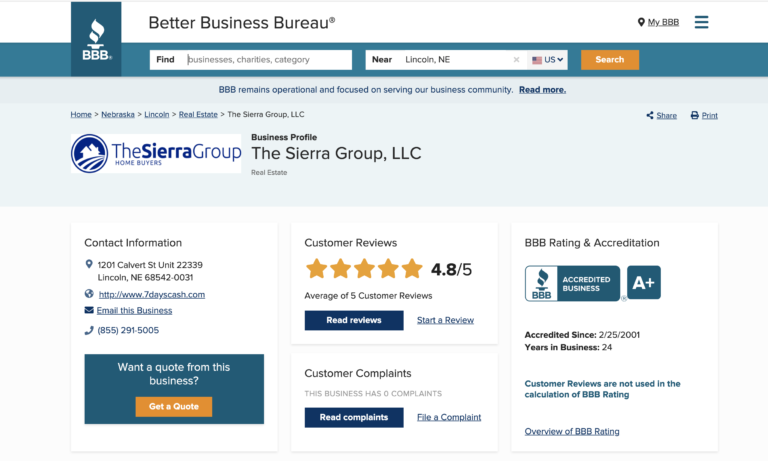The image size is (768, 461).
Task: Click the My BBB location pin
Action: pyautogui.click(x=641, y=22)
